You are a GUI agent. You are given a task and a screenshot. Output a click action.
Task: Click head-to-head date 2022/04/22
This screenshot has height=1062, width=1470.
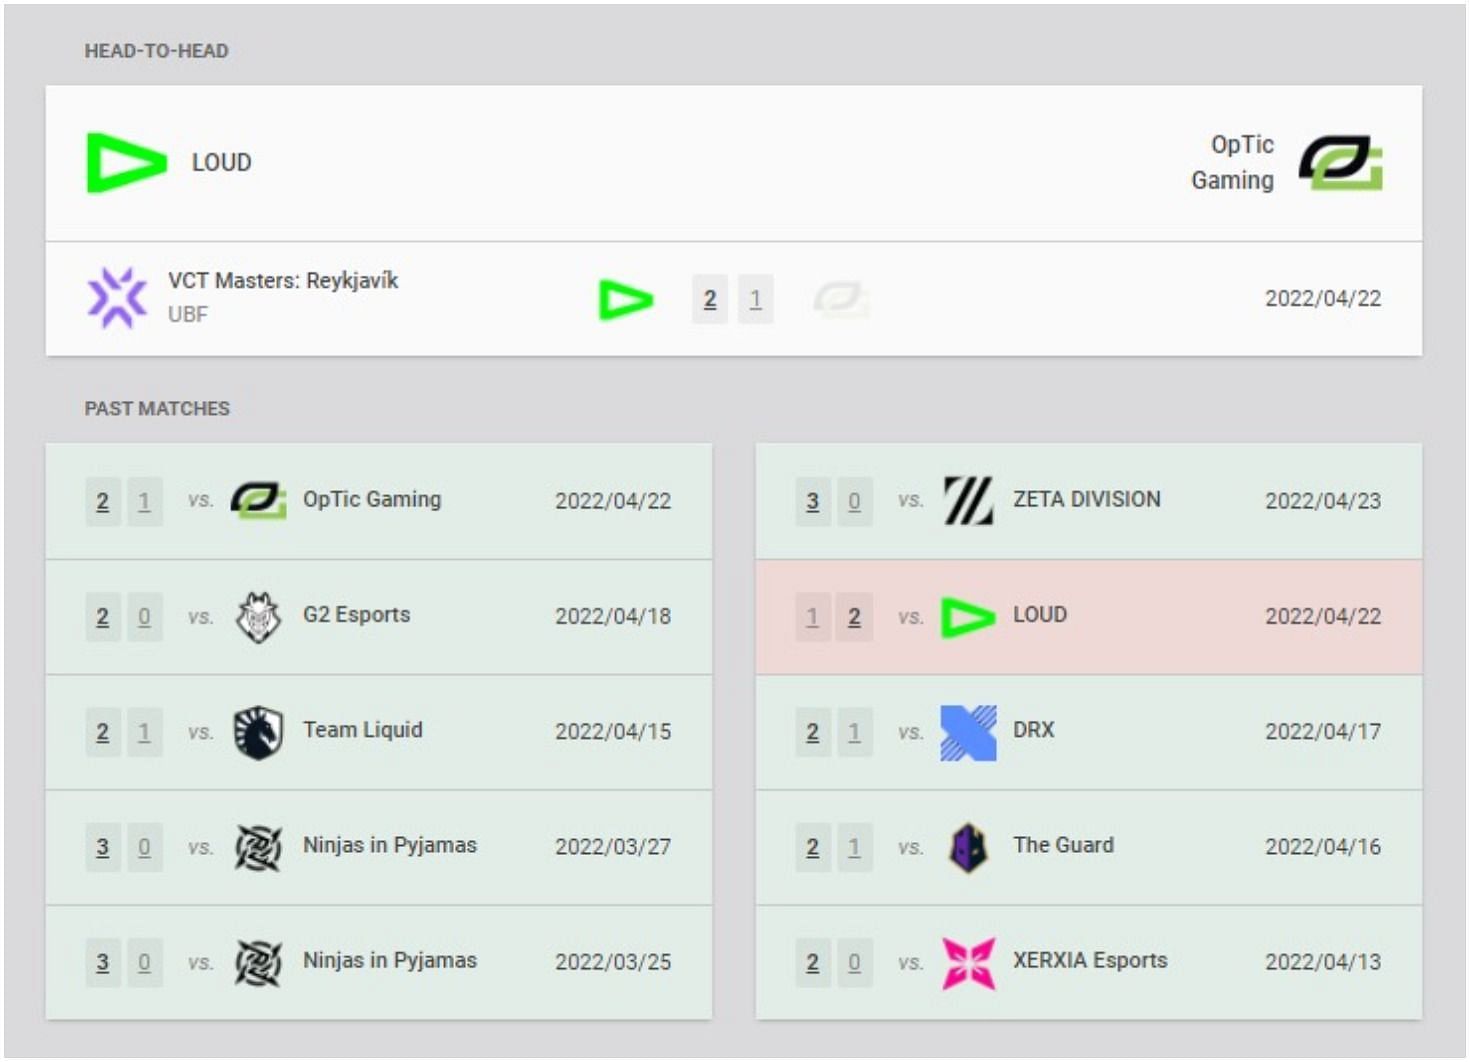coord(1323,298)
